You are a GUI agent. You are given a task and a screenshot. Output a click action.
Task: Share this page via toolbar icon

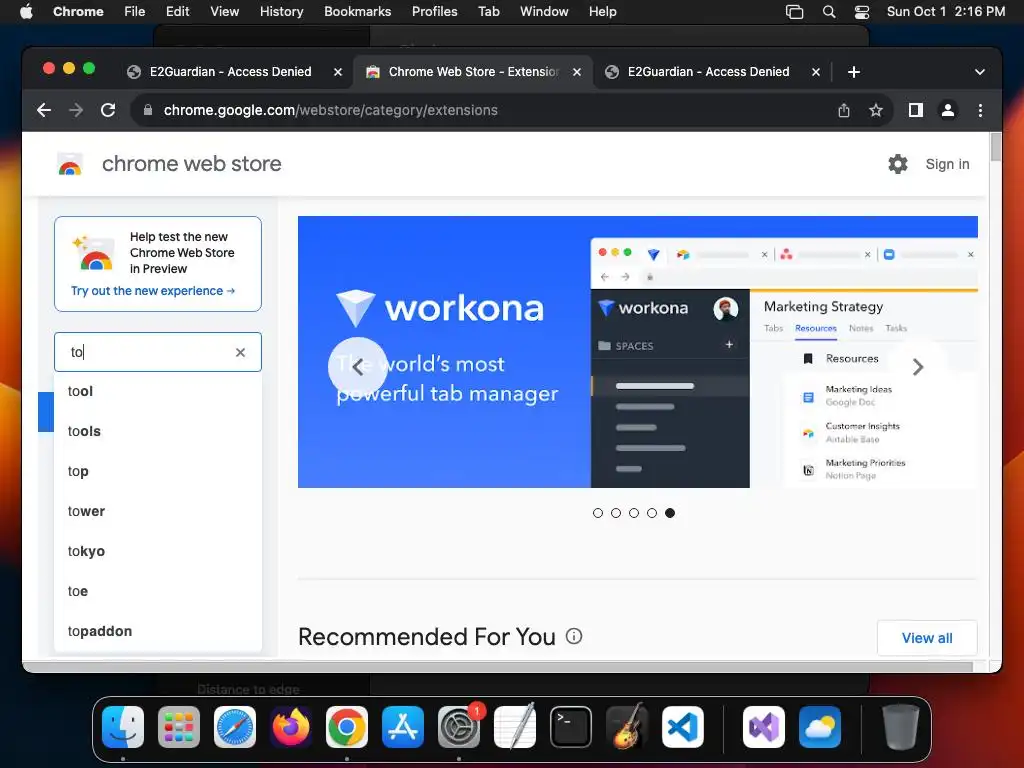[844, 110]
